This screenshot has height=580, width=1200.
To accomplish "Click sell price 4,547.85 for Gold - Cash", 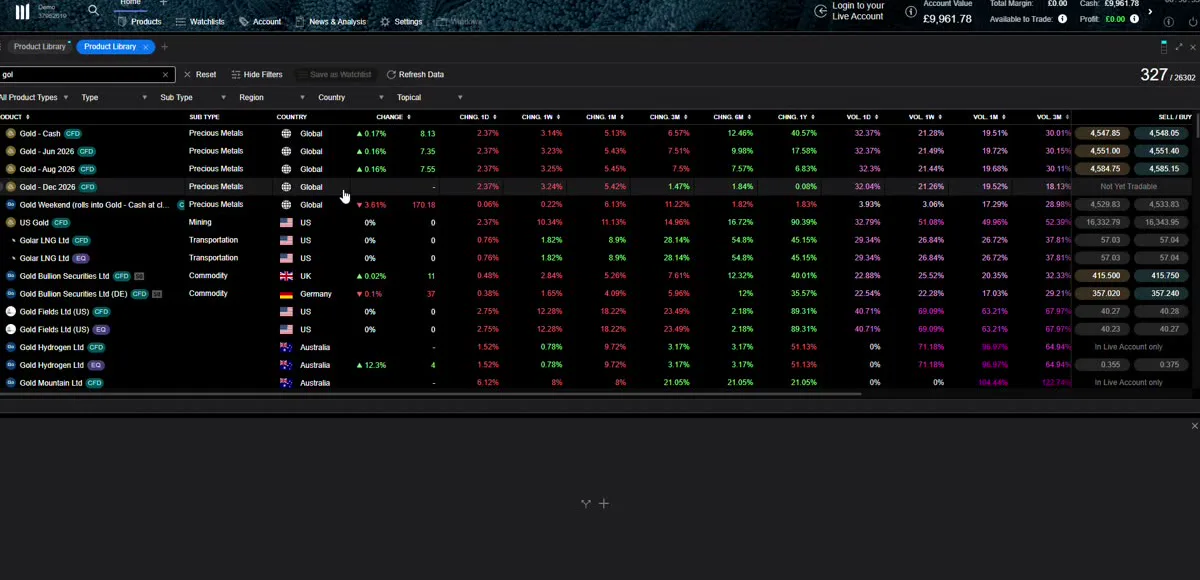I will [x=1104, y=133].
